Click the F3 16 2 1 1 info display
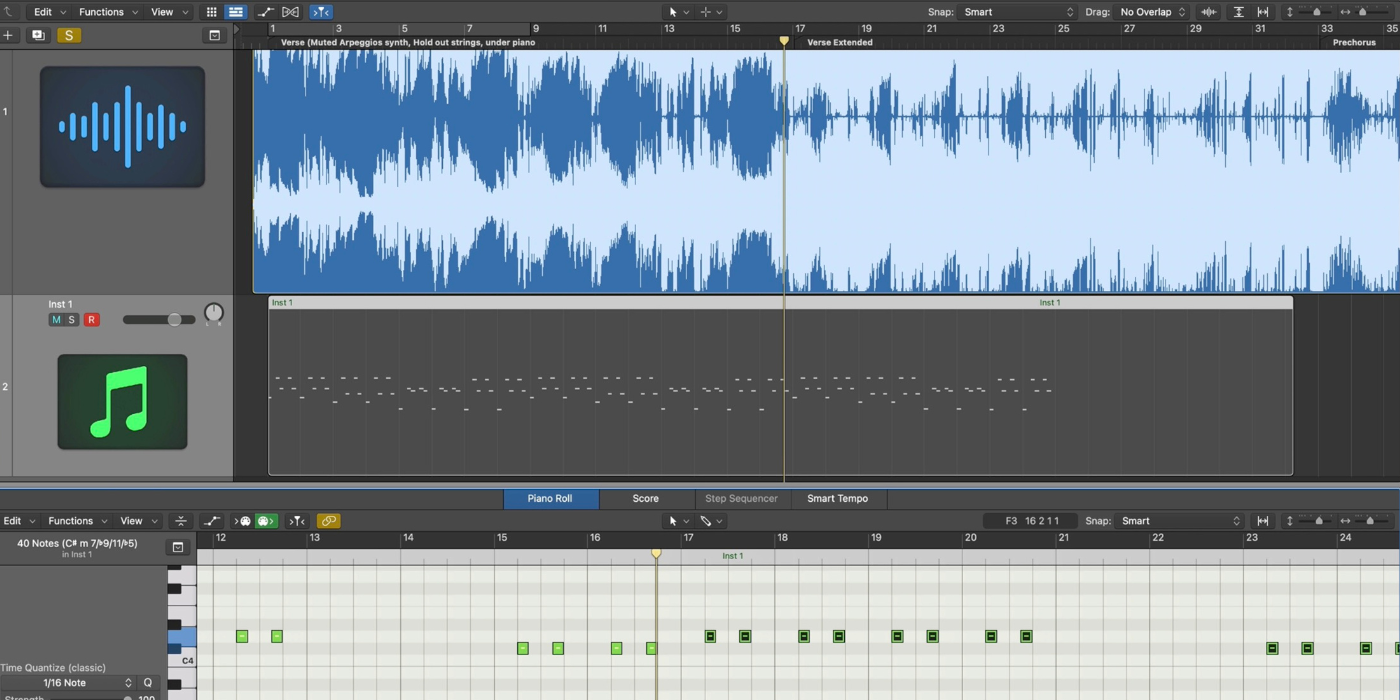Viewport: 1400px width, 700px height. [x=1030, y=521]
